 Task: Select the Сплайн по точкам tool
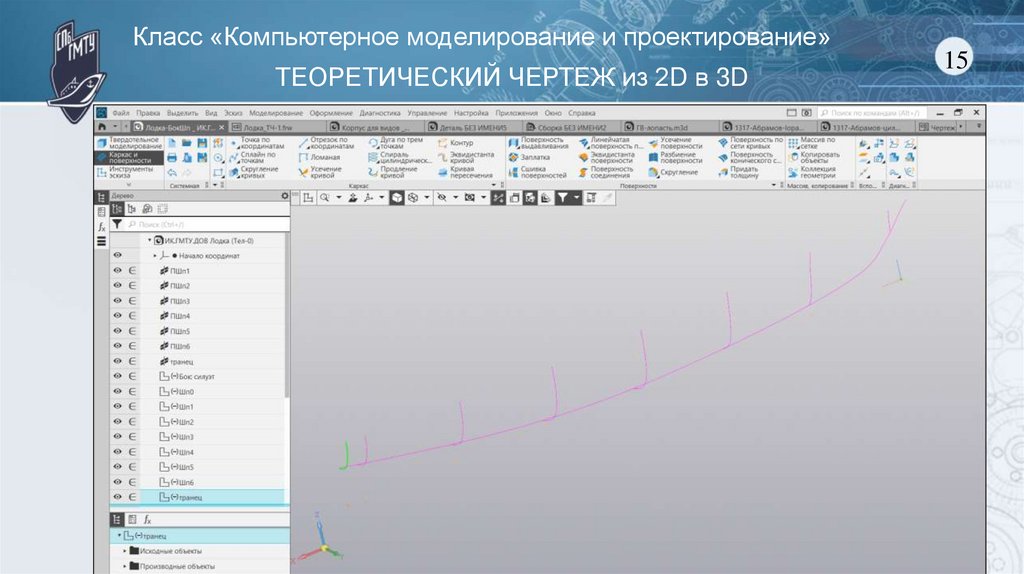[252, 157]
